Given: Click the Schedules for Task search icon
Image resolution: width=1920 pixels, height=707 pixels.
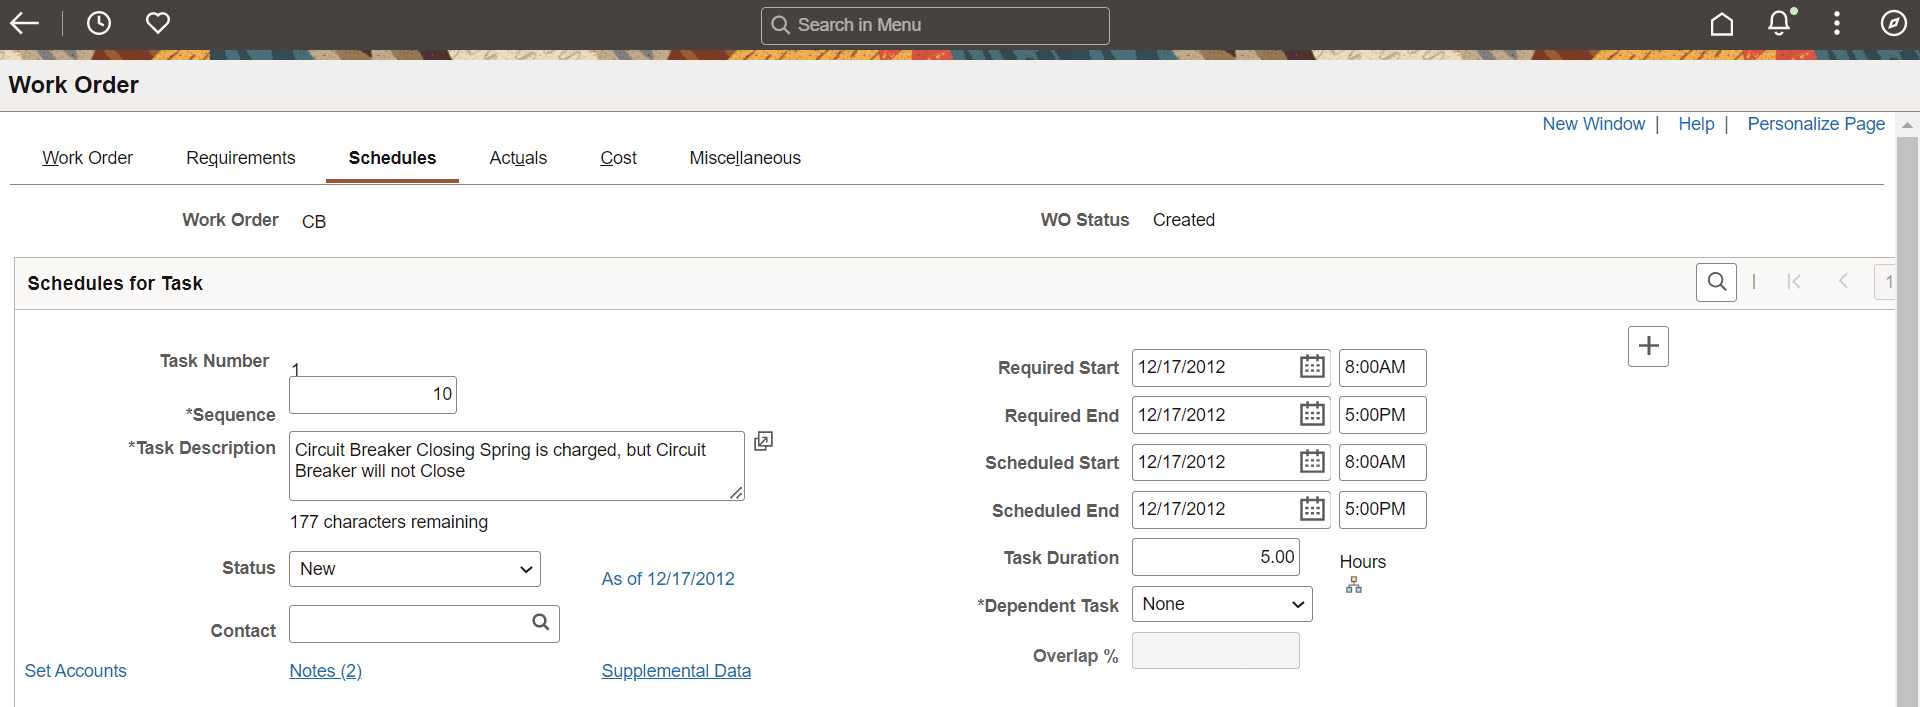Looking at the screenshot, I should 1717,282.
